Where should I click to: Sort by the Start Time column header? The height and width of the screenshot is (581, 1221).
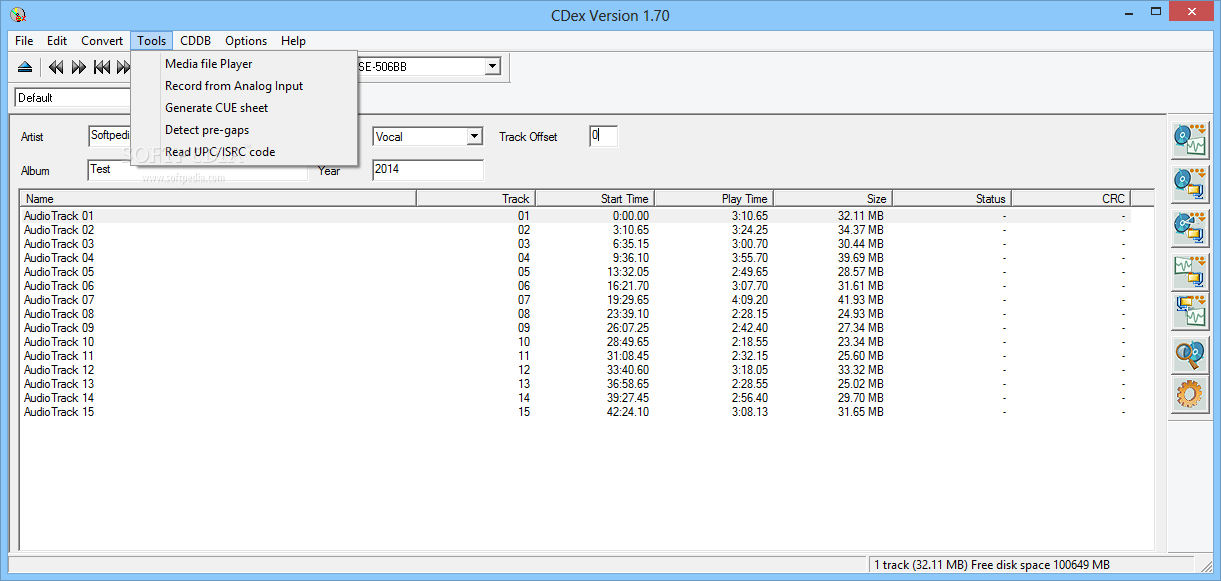coord(594,198)
